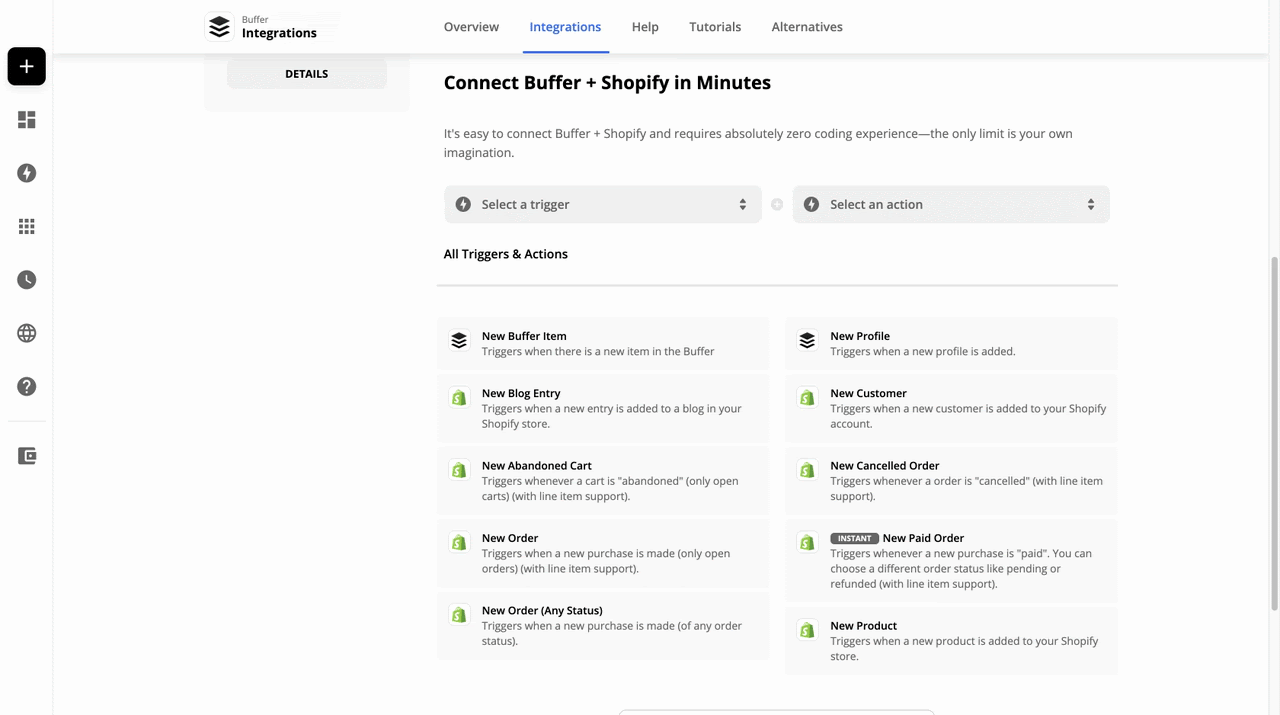Screen dimensions: 1280x715
Task: Click the Shopify icon next to New Product
Action: [x=807, y=629]
